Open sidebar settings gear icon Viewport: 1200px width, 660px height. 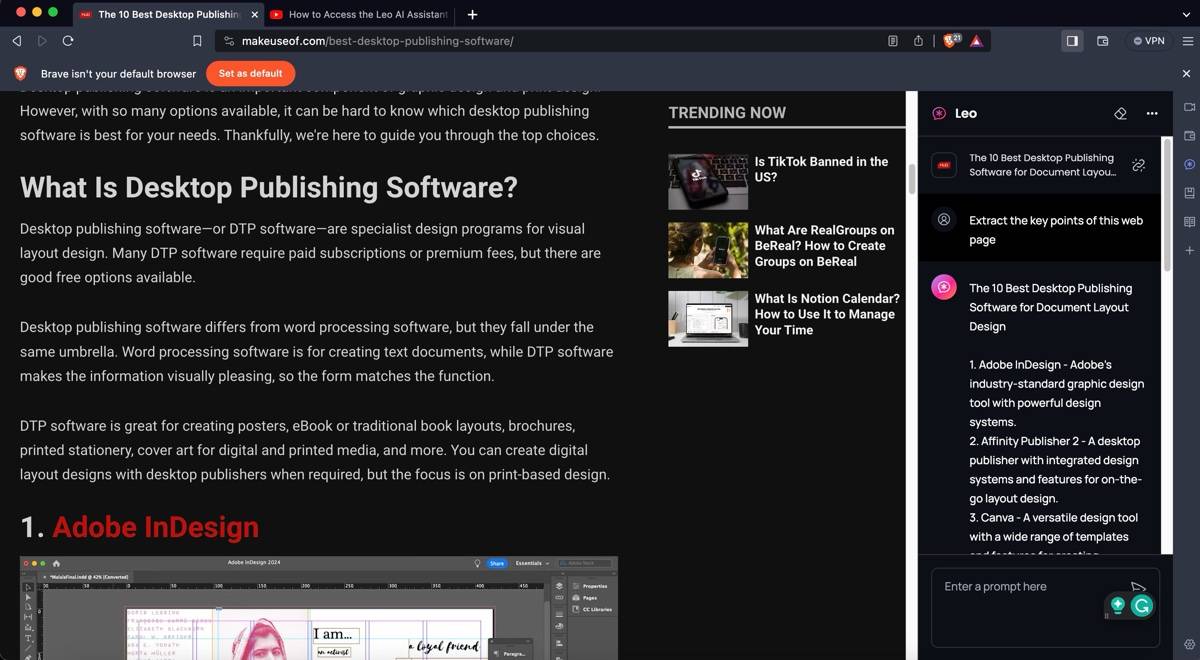1189,644
